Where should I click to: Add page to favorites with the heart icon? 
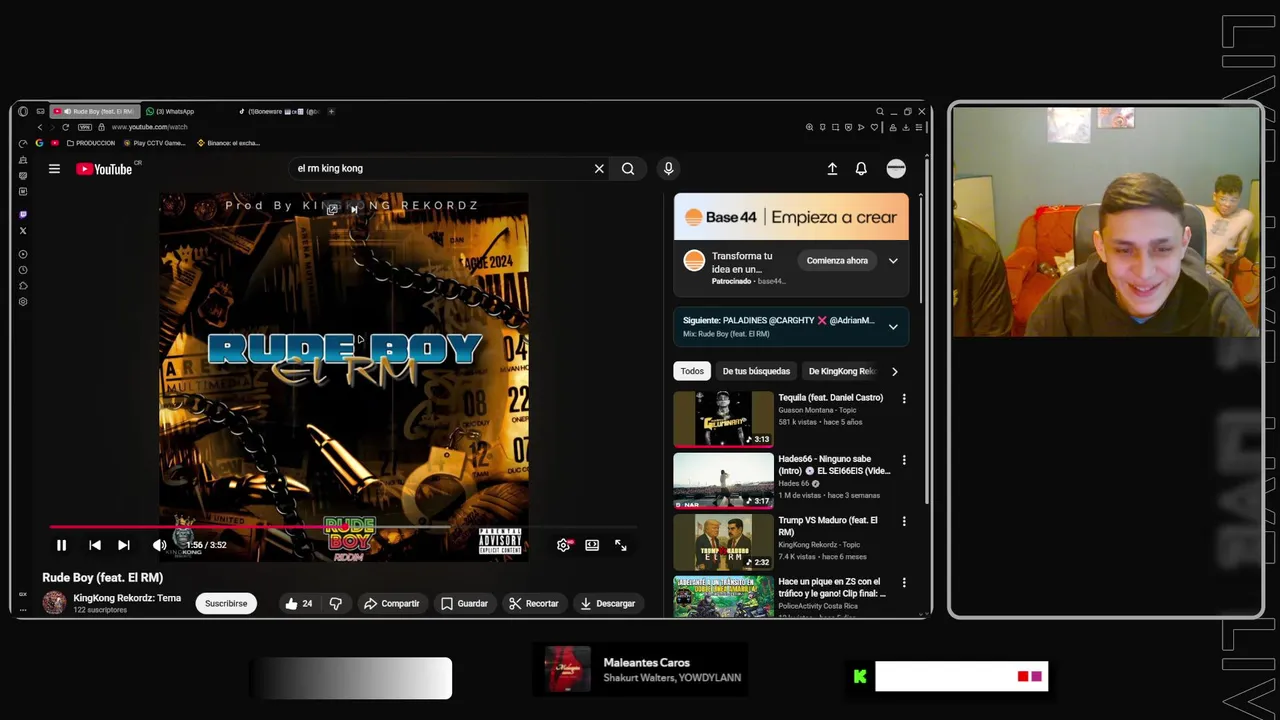click(874, 127)
